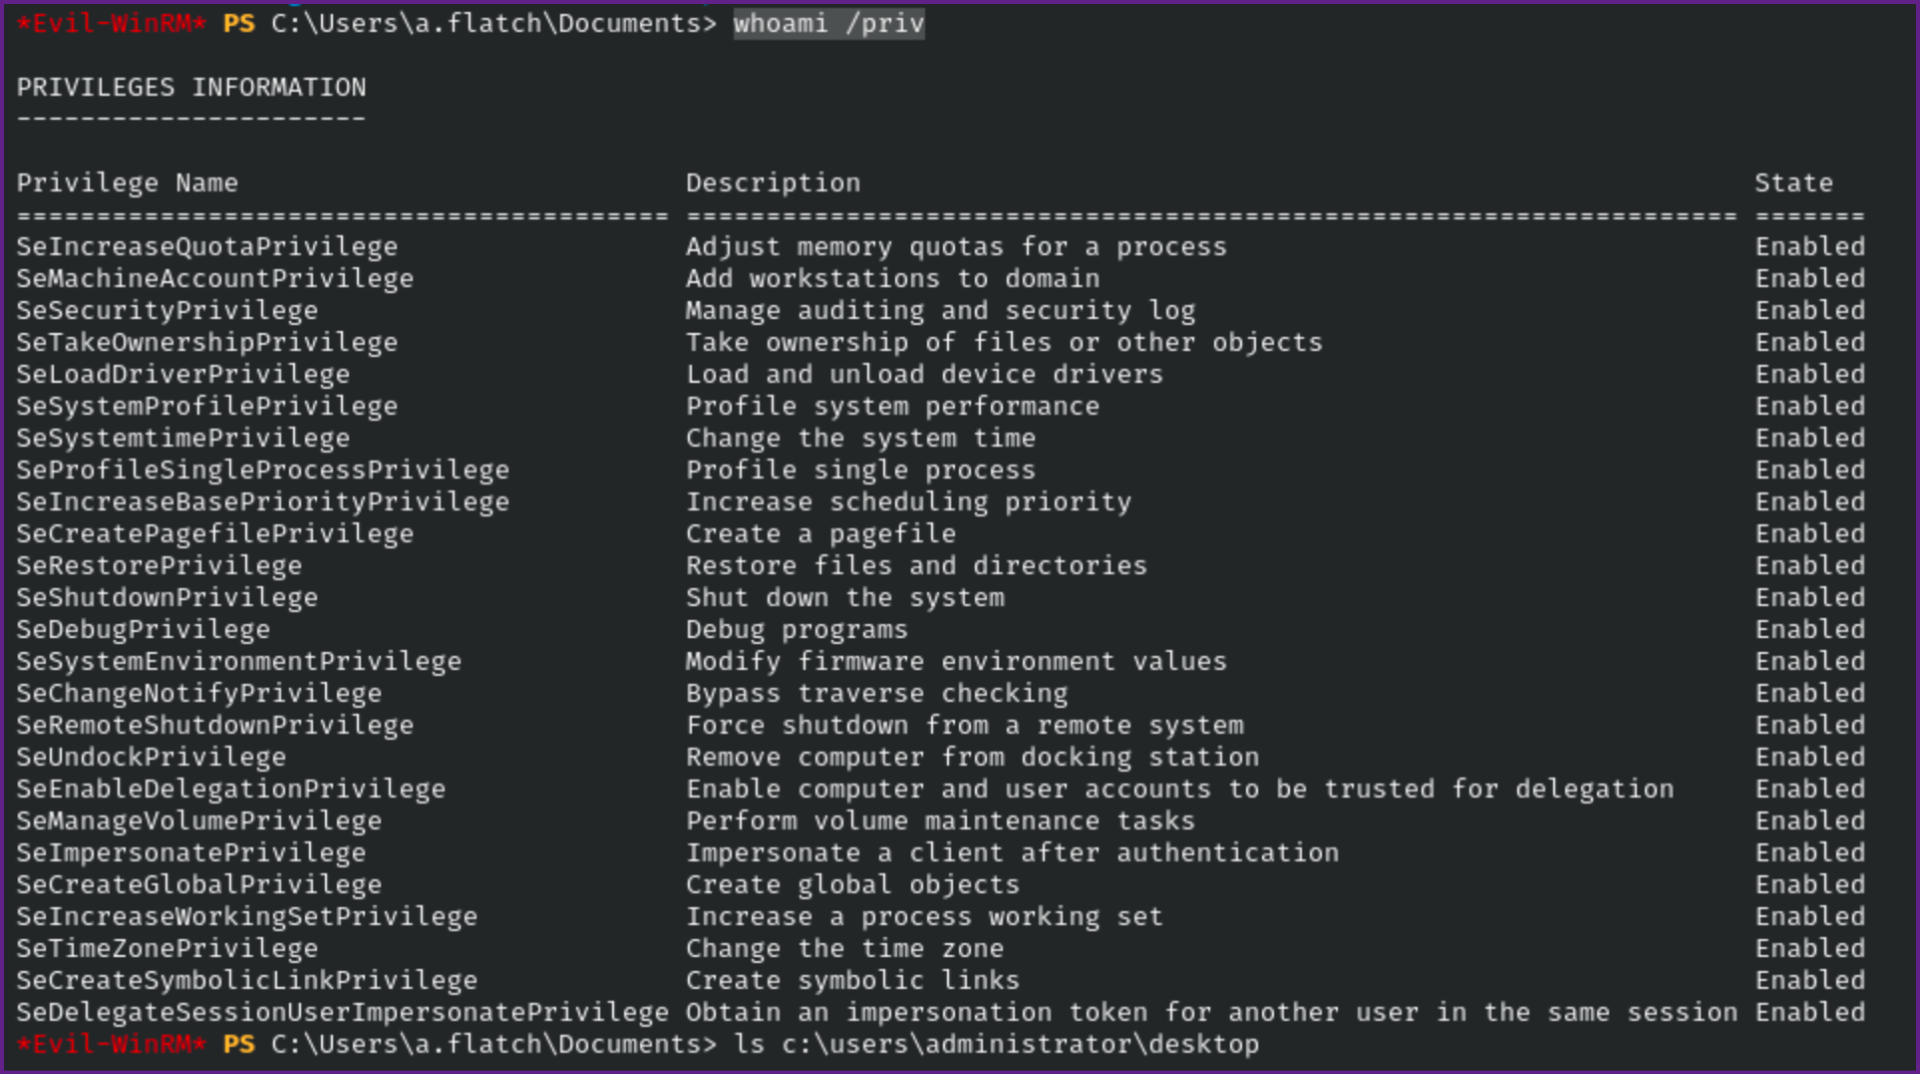Viewport: 1920px width, 1074px height.
Task: Click the SeLoadDriverPrivilege text
Action: click(183, 375)
